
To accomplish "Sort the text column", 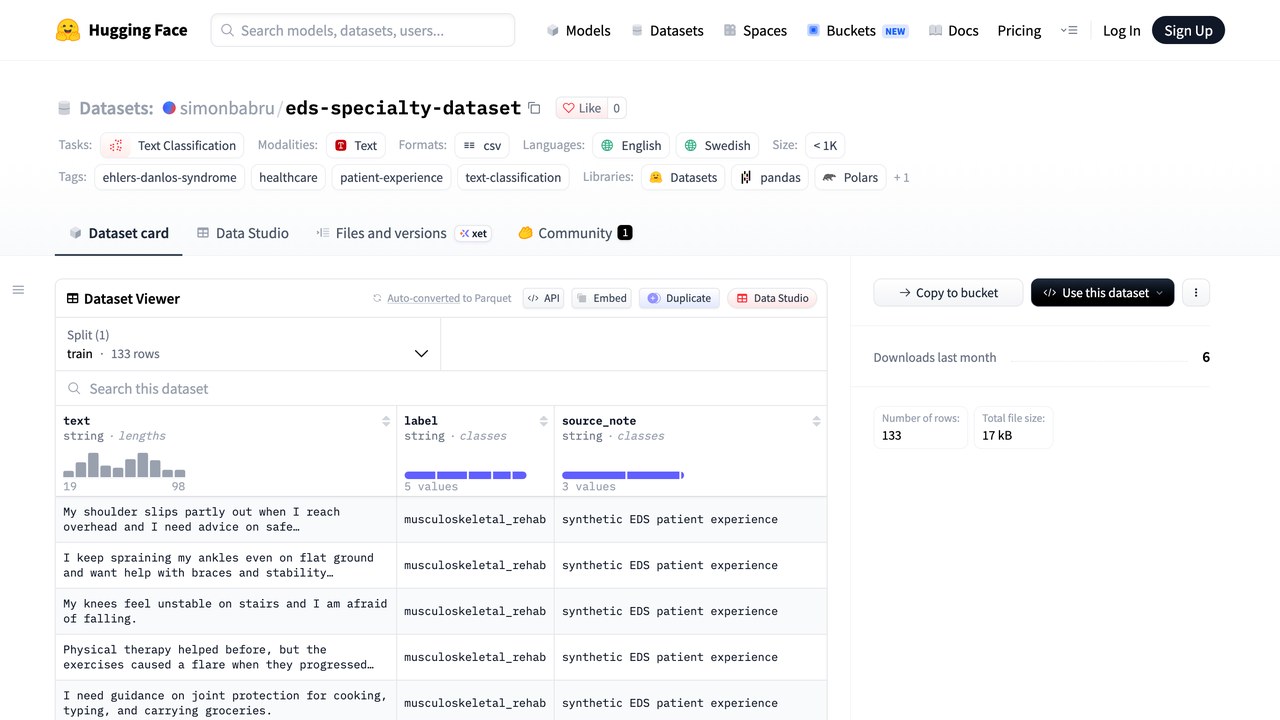I will tap(386, 421).
